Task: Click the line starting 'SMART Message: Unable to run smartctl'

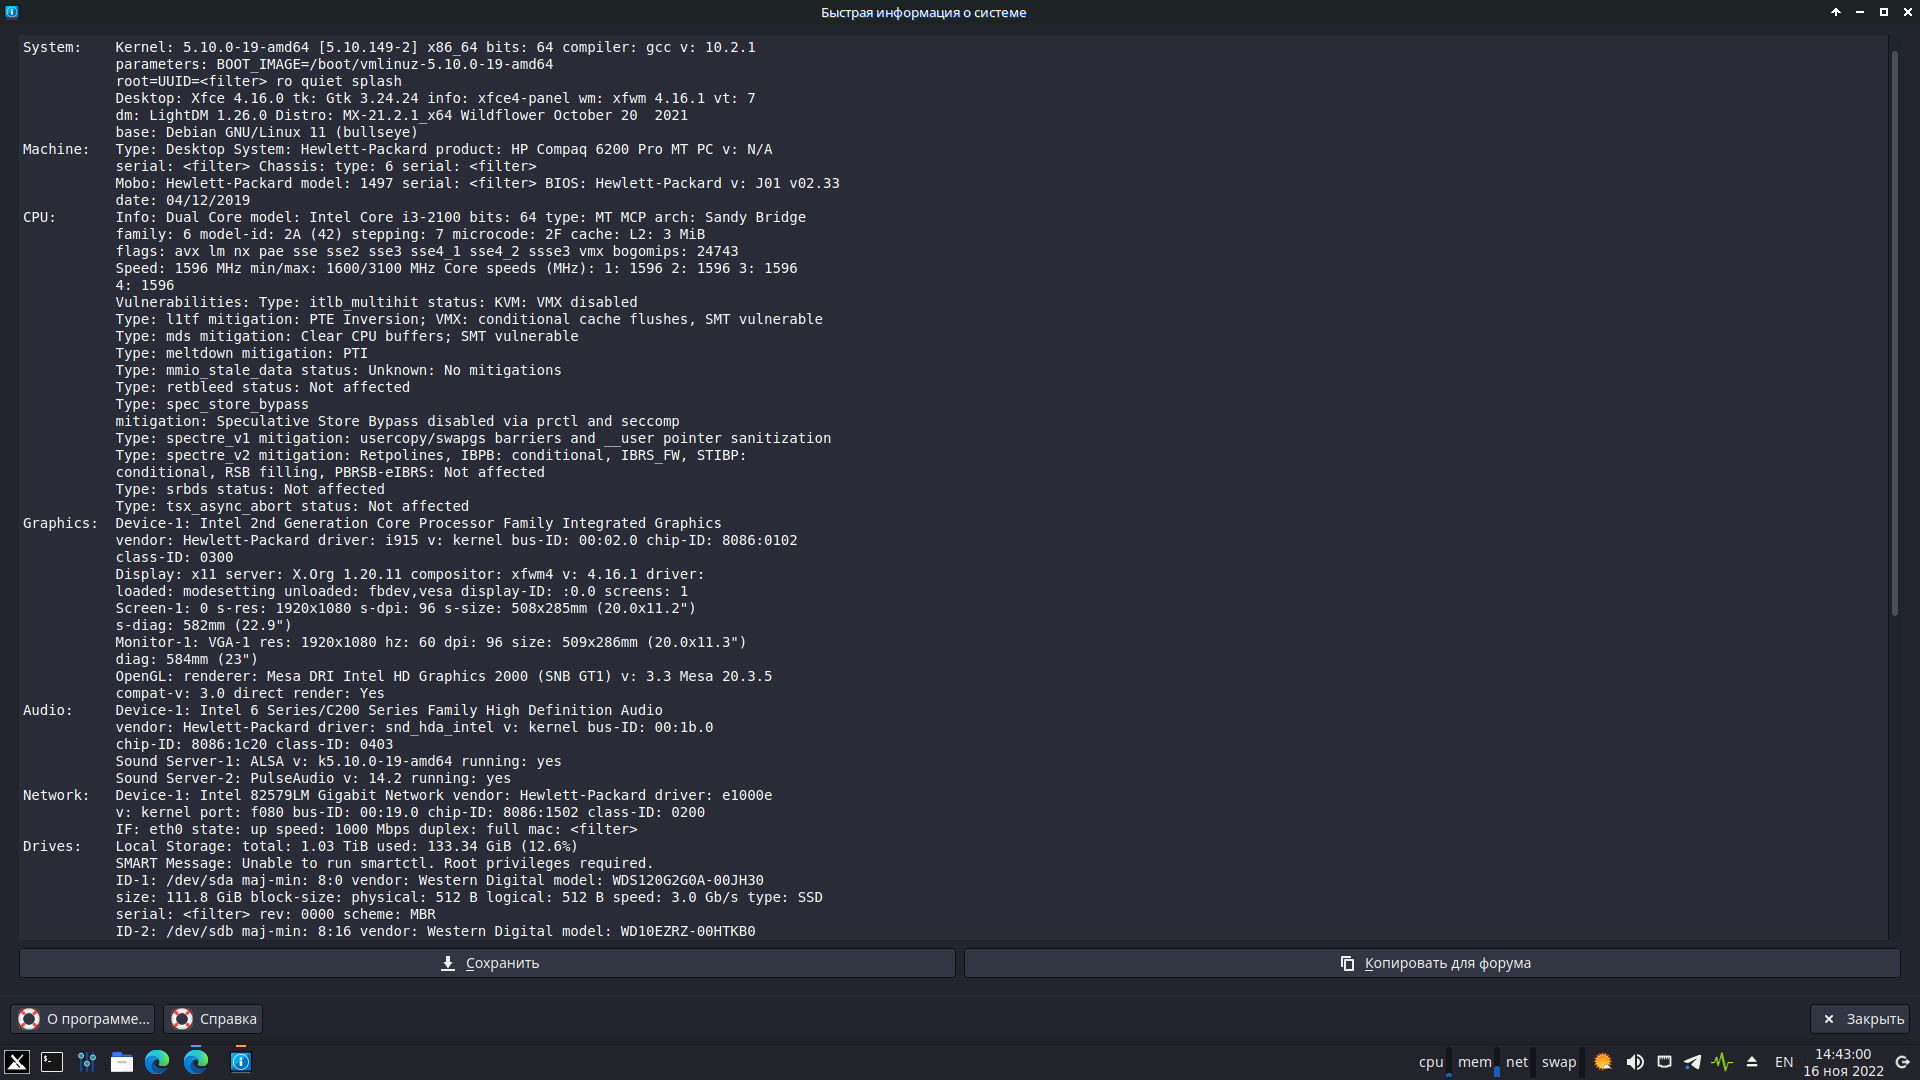Action: [x=384, y=863]
